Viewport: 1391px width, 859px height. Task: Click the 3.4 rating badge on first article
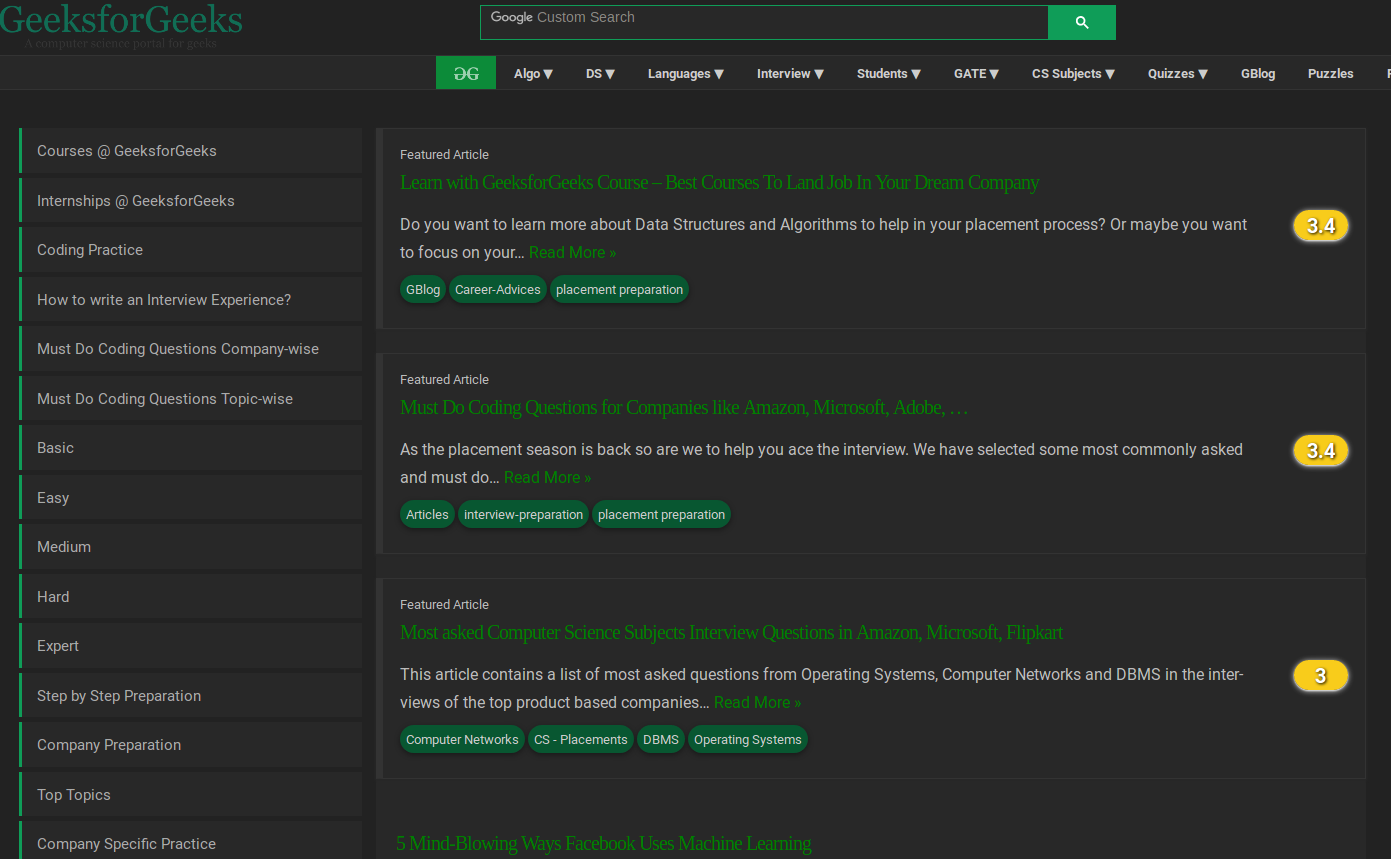pos(1320,226)
